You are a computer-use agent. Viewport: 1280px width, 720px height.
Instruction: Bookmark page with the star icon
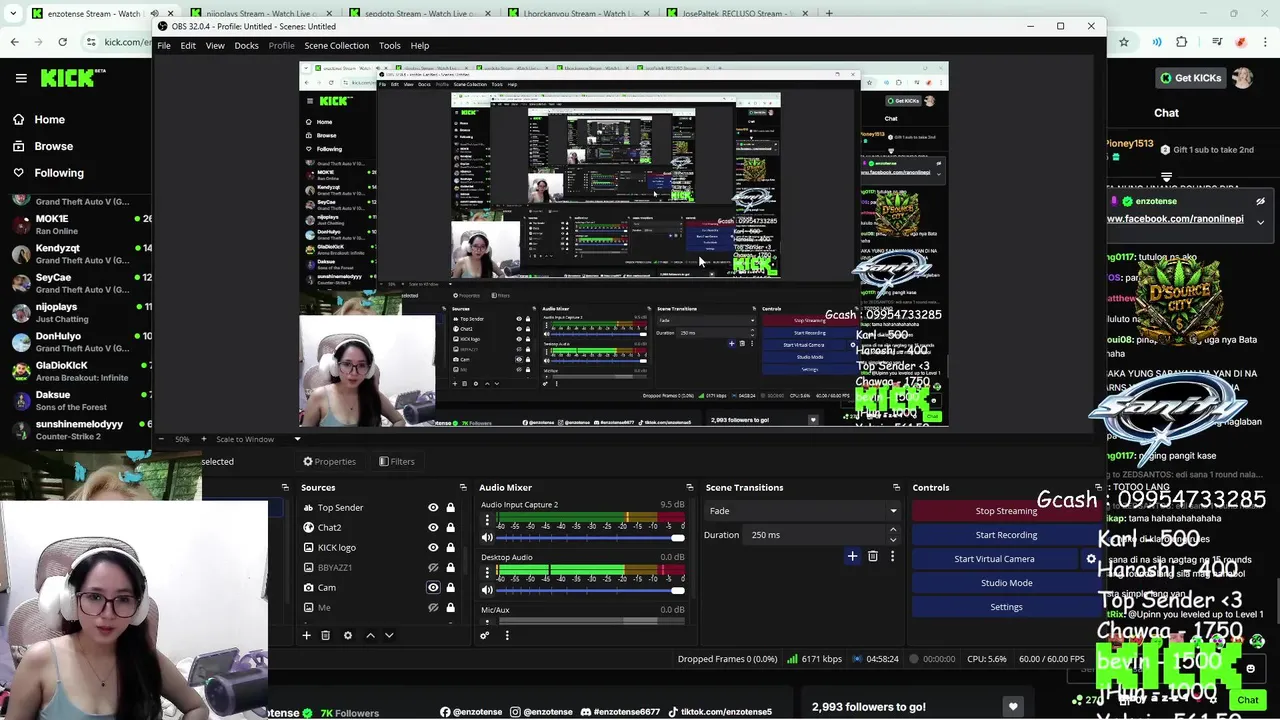click(x=1124, y=42)
